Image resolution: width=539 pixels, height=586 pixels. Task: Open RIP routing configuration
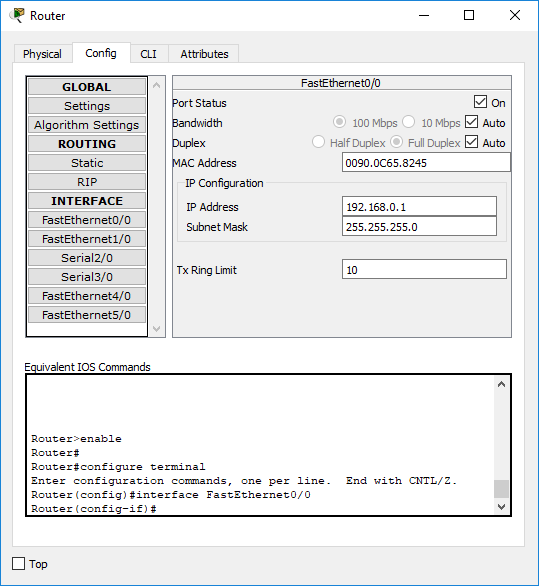click(x=87, y=182)
